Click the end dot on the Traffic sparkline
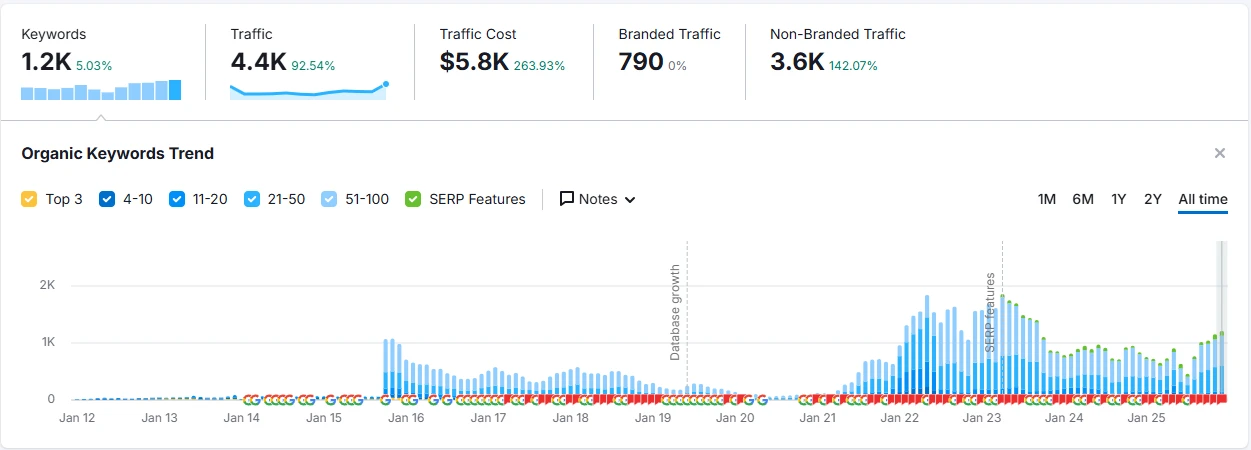 coord(386,84)
